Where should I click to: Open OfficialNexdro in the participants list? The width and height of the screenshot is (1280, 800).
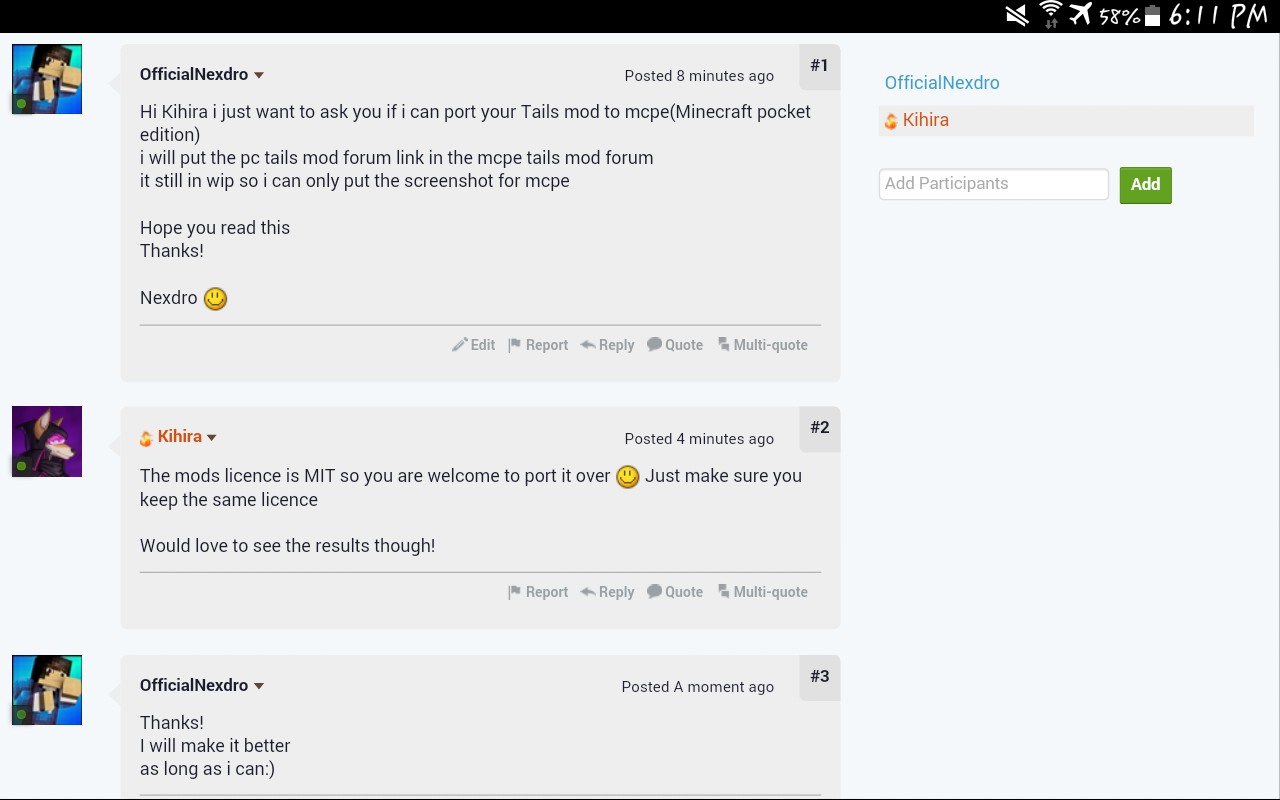click(942, 83)
